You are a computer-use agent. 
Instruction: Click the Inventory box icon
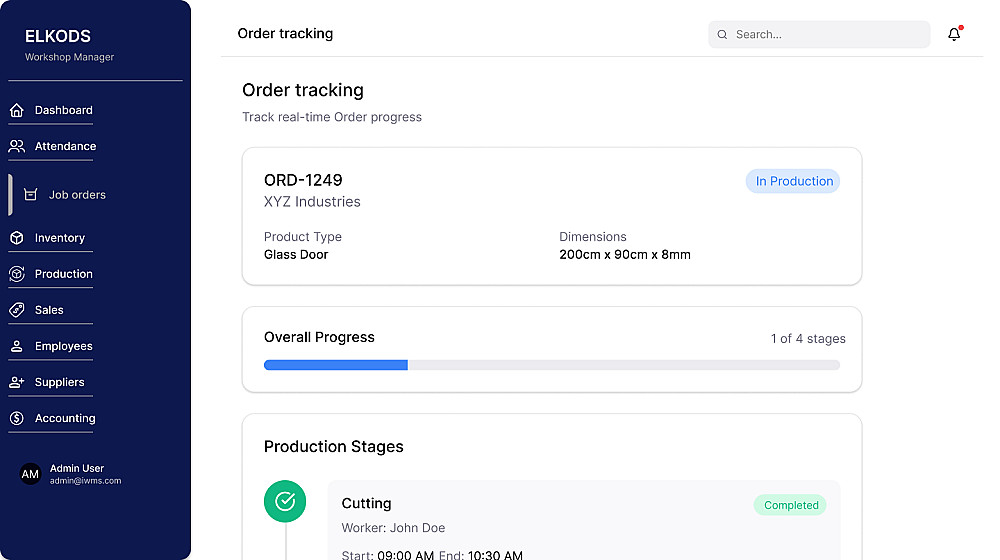coord(16,238)
